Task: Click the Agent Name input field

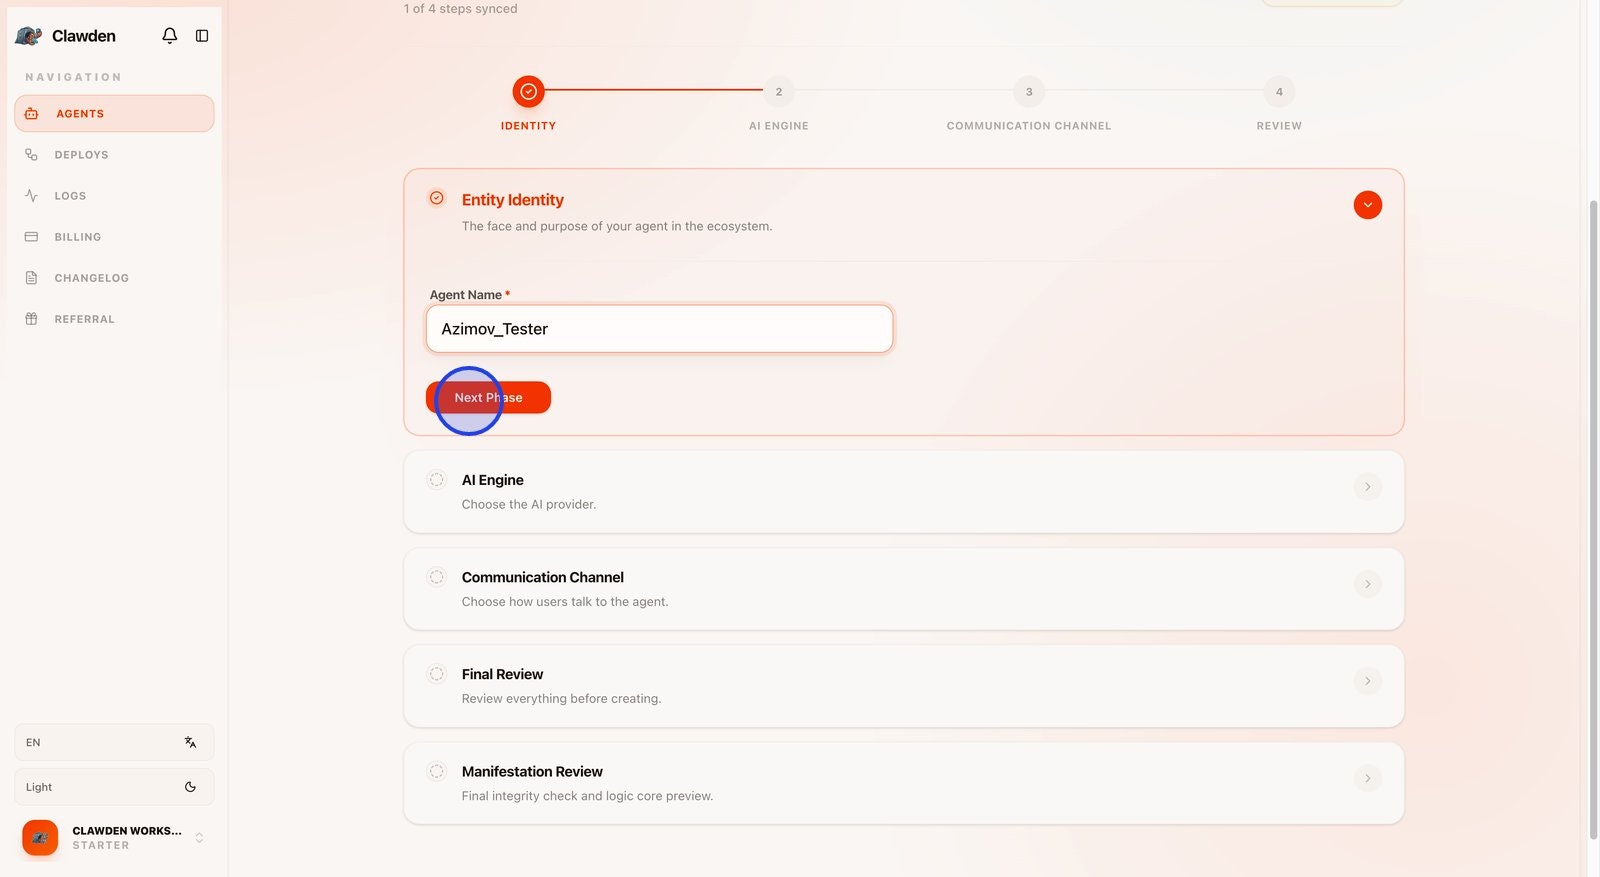Action: tap(659, 329)
